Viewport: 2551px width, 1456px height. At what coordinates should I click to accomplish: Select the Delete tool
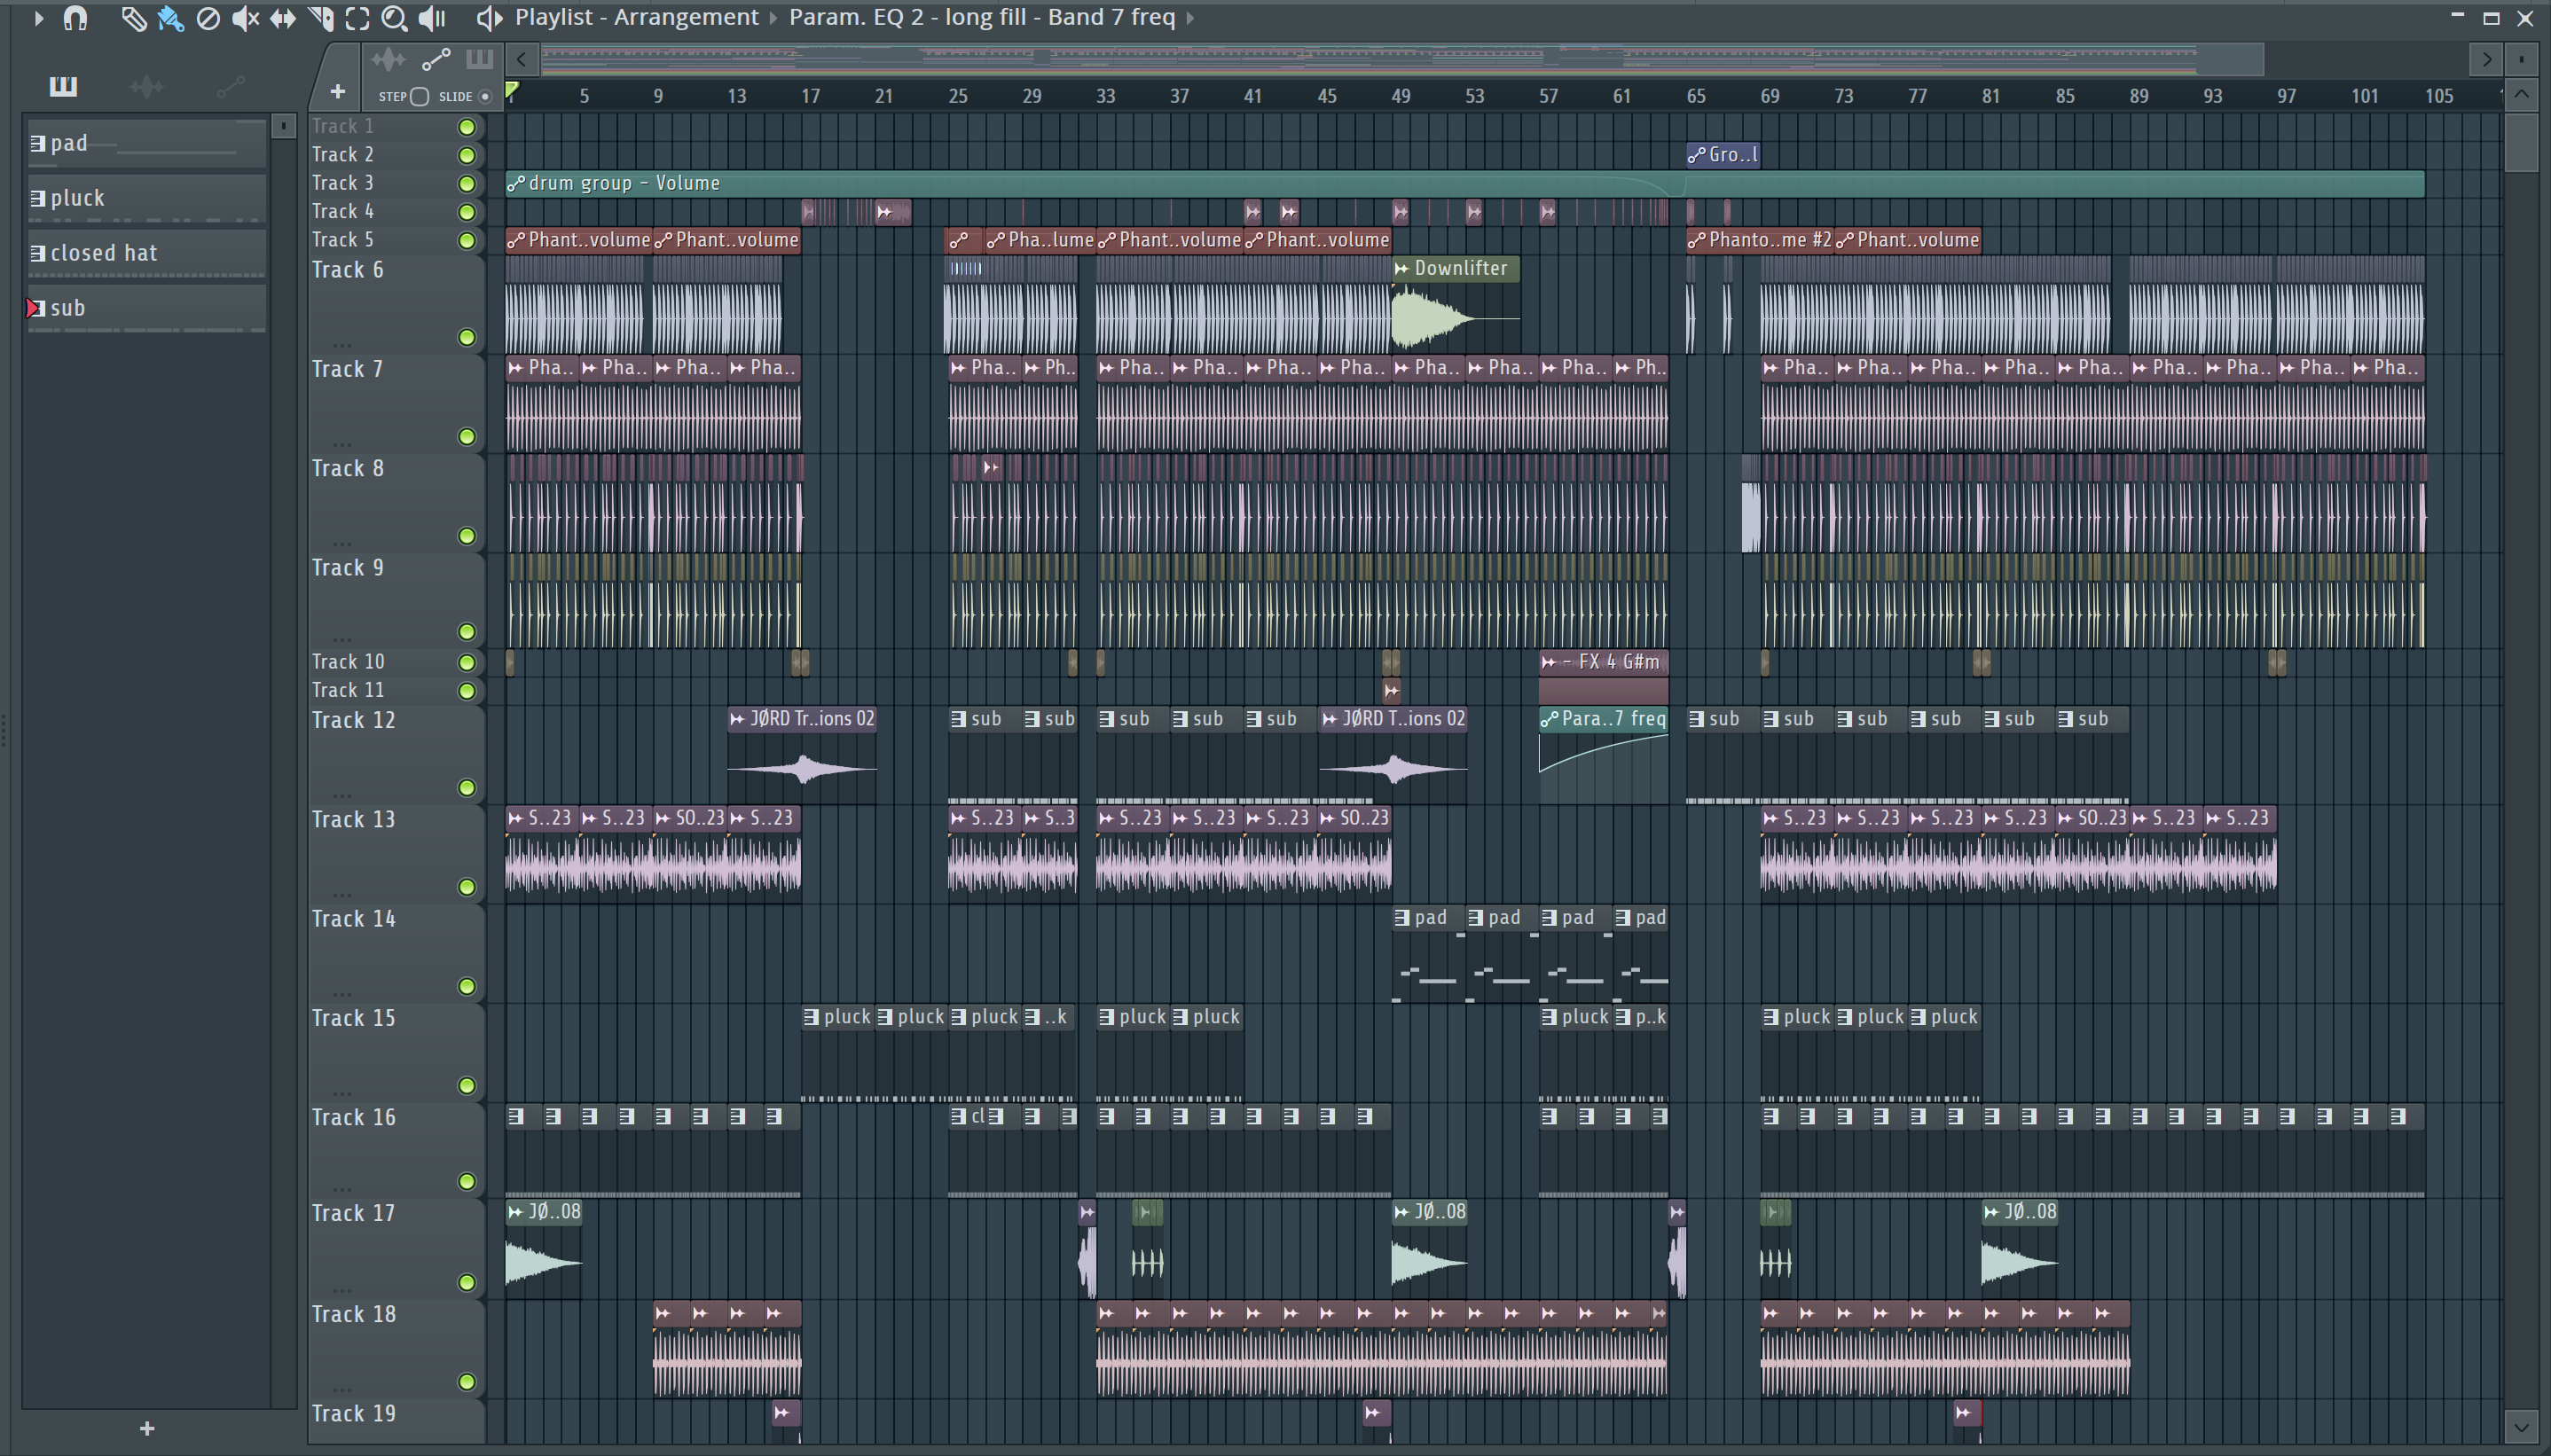208,17
